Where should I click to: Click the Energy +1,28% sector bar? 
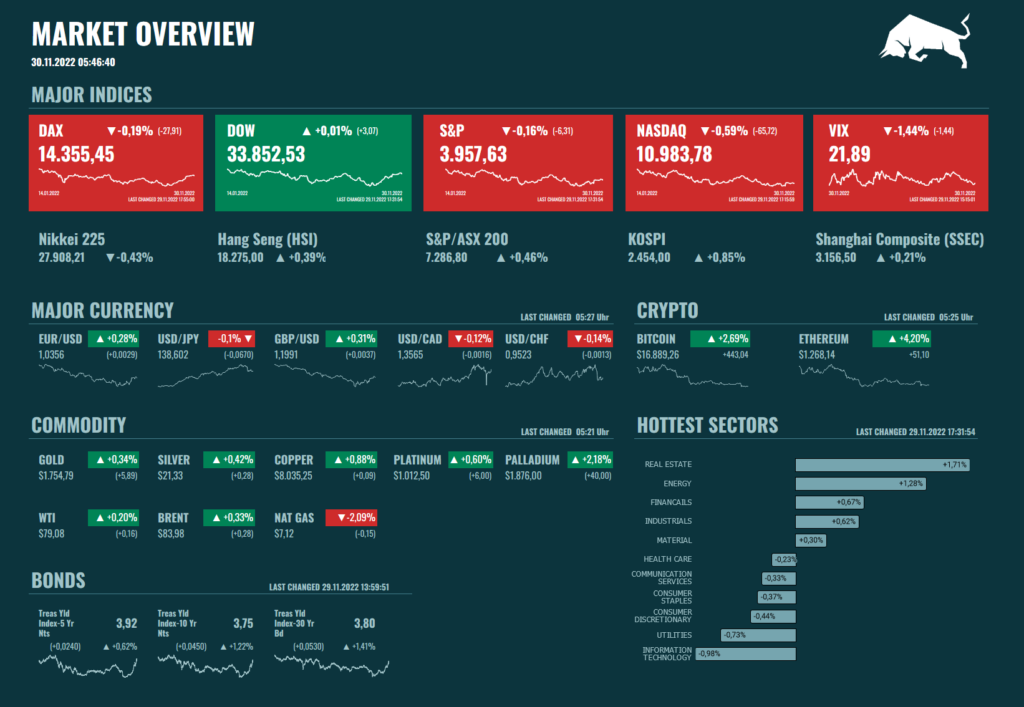pos(861,484)
